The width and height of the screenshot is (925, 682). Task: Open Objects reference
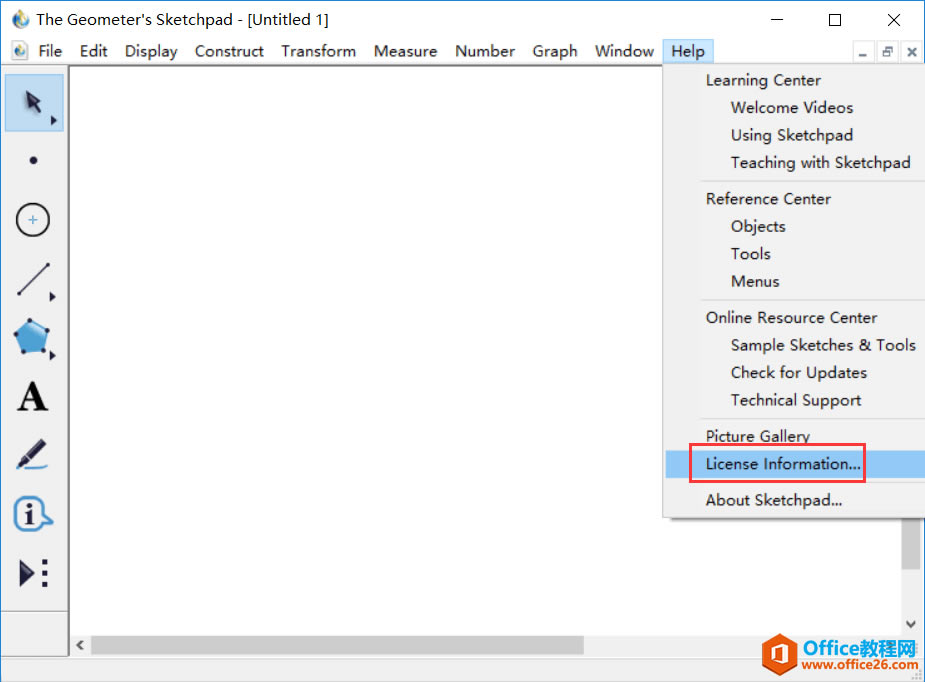(x=758, y=227)
